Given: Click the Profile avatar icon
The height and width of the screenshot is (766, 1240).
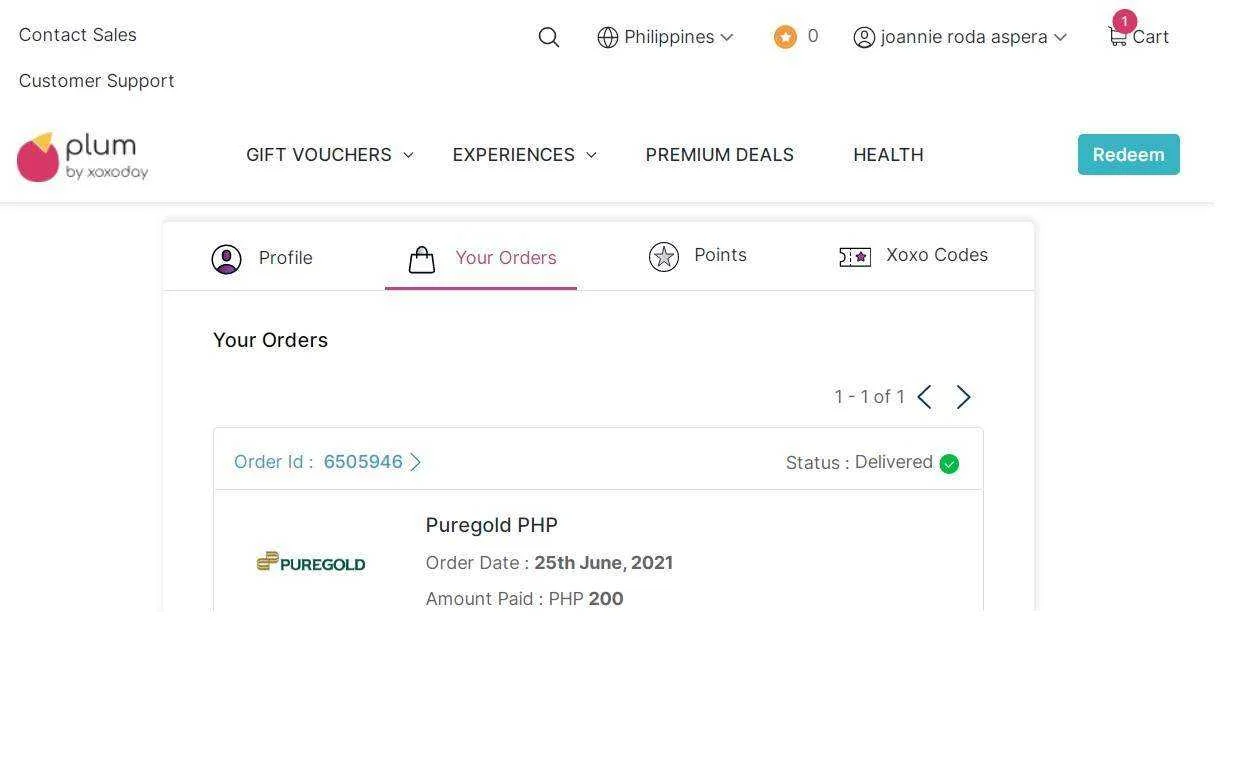Looking at the screenshot, I should (x=227, y=259).
